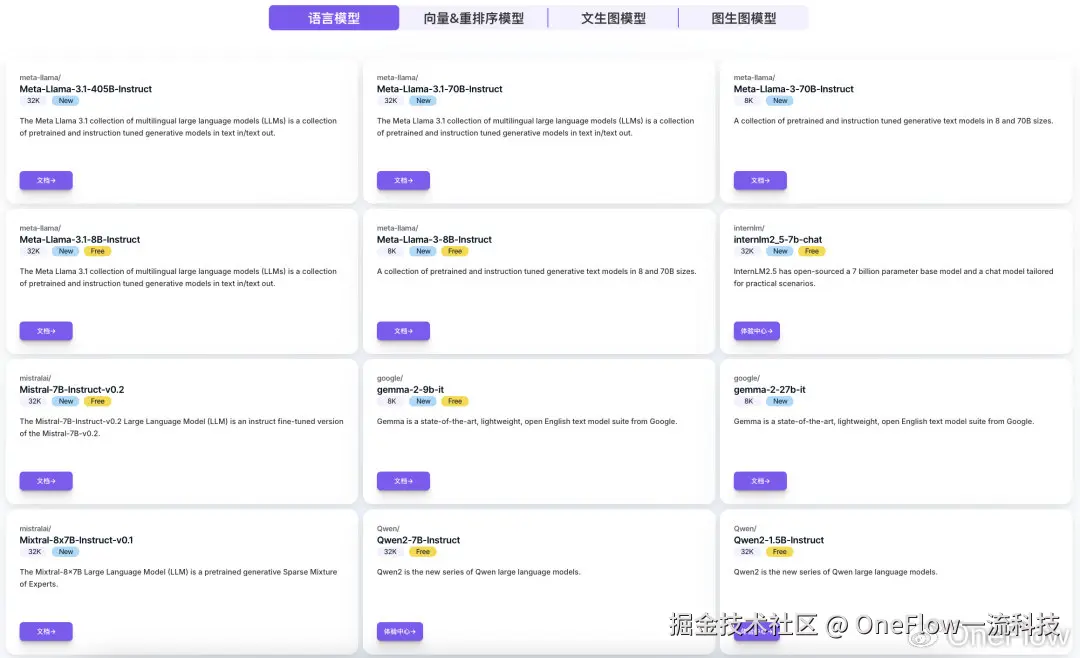This screenshot has height=658, width=1080.
Task: Click the gemma-2-27b-it title
Action: [x=769, y=389]
